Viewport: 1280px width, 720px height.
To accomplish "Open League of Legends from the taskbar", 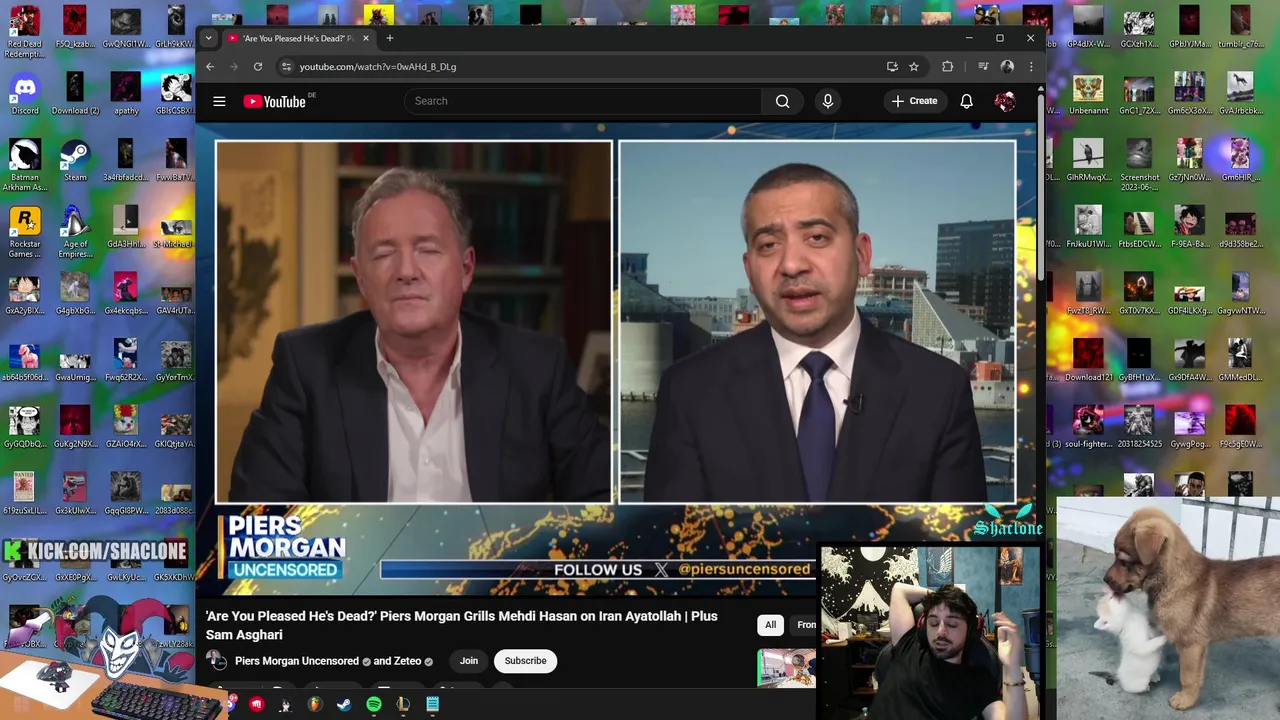I will 403,705.
